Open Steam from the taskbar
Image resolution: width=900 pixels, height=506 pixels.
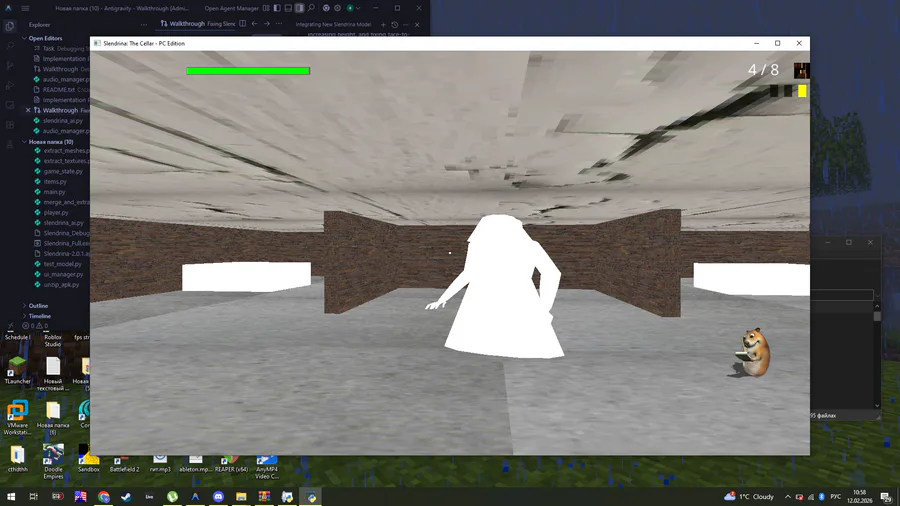coord(126,497)
